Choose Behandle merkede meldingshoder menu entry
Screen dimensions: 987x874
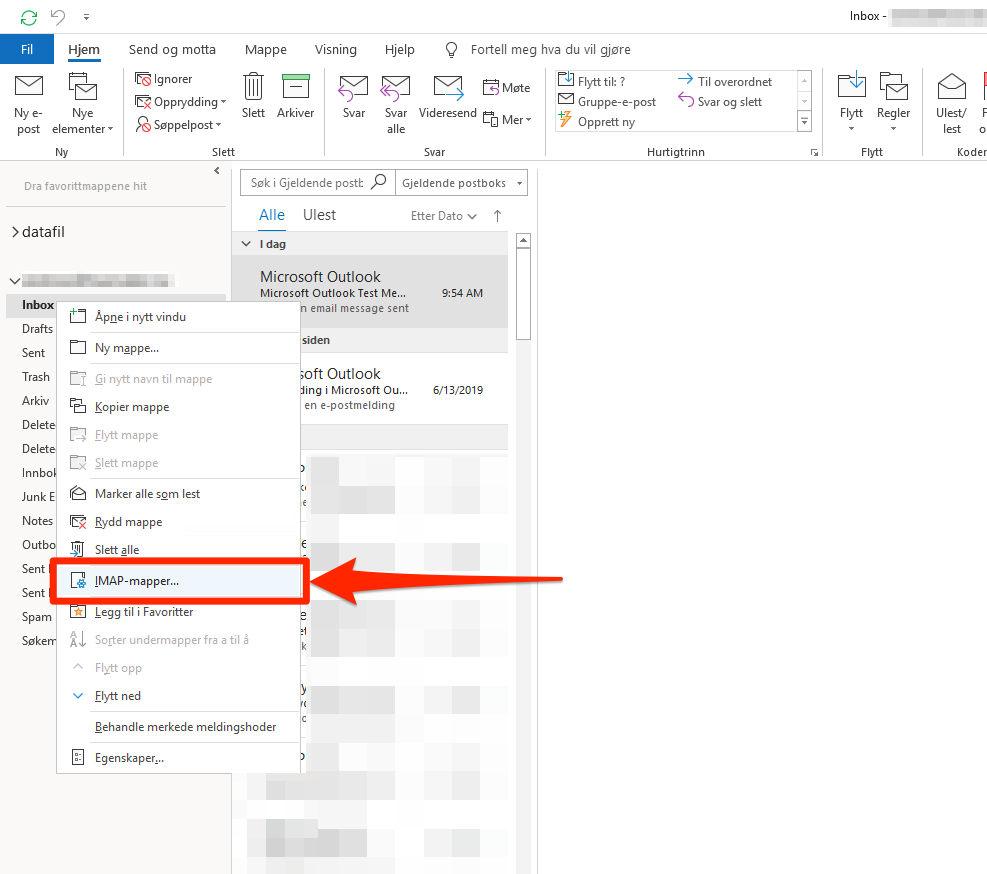click(x=178, y=727)
